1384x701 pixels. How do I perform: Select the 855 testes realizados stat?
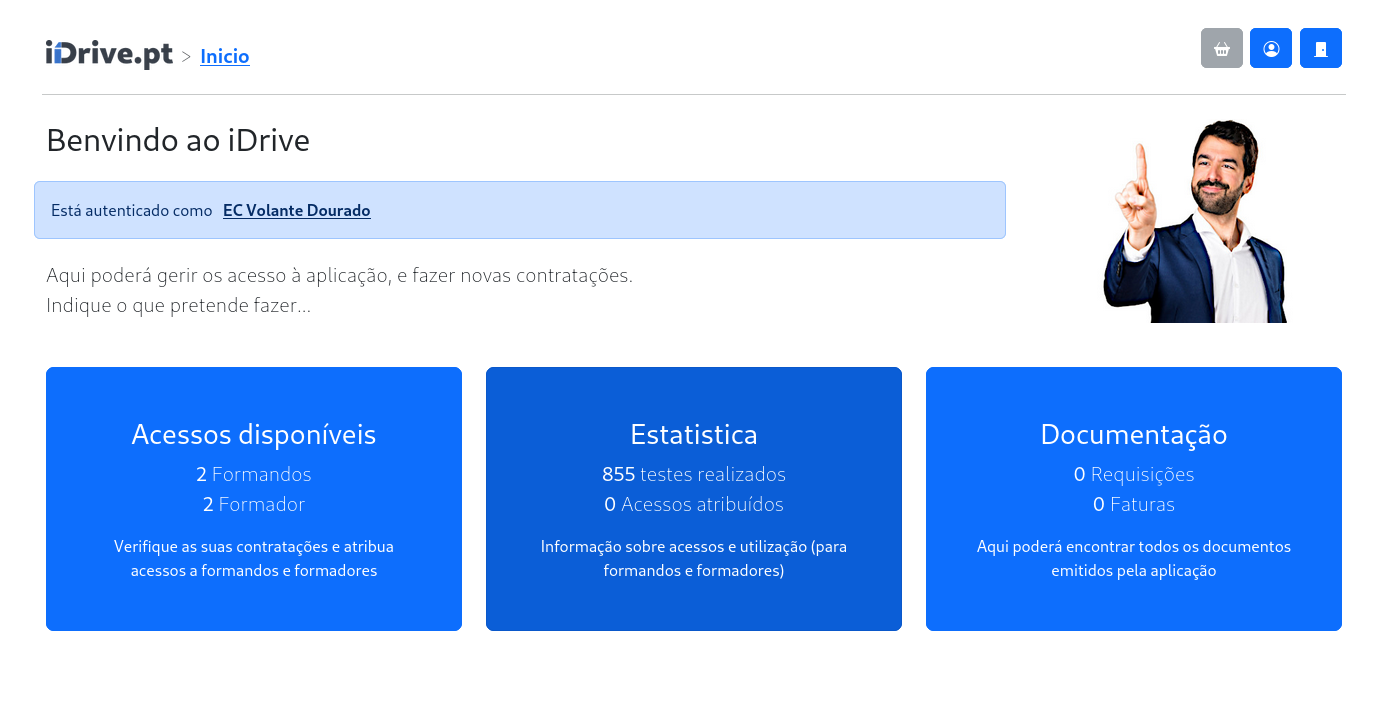pos(693,474)
